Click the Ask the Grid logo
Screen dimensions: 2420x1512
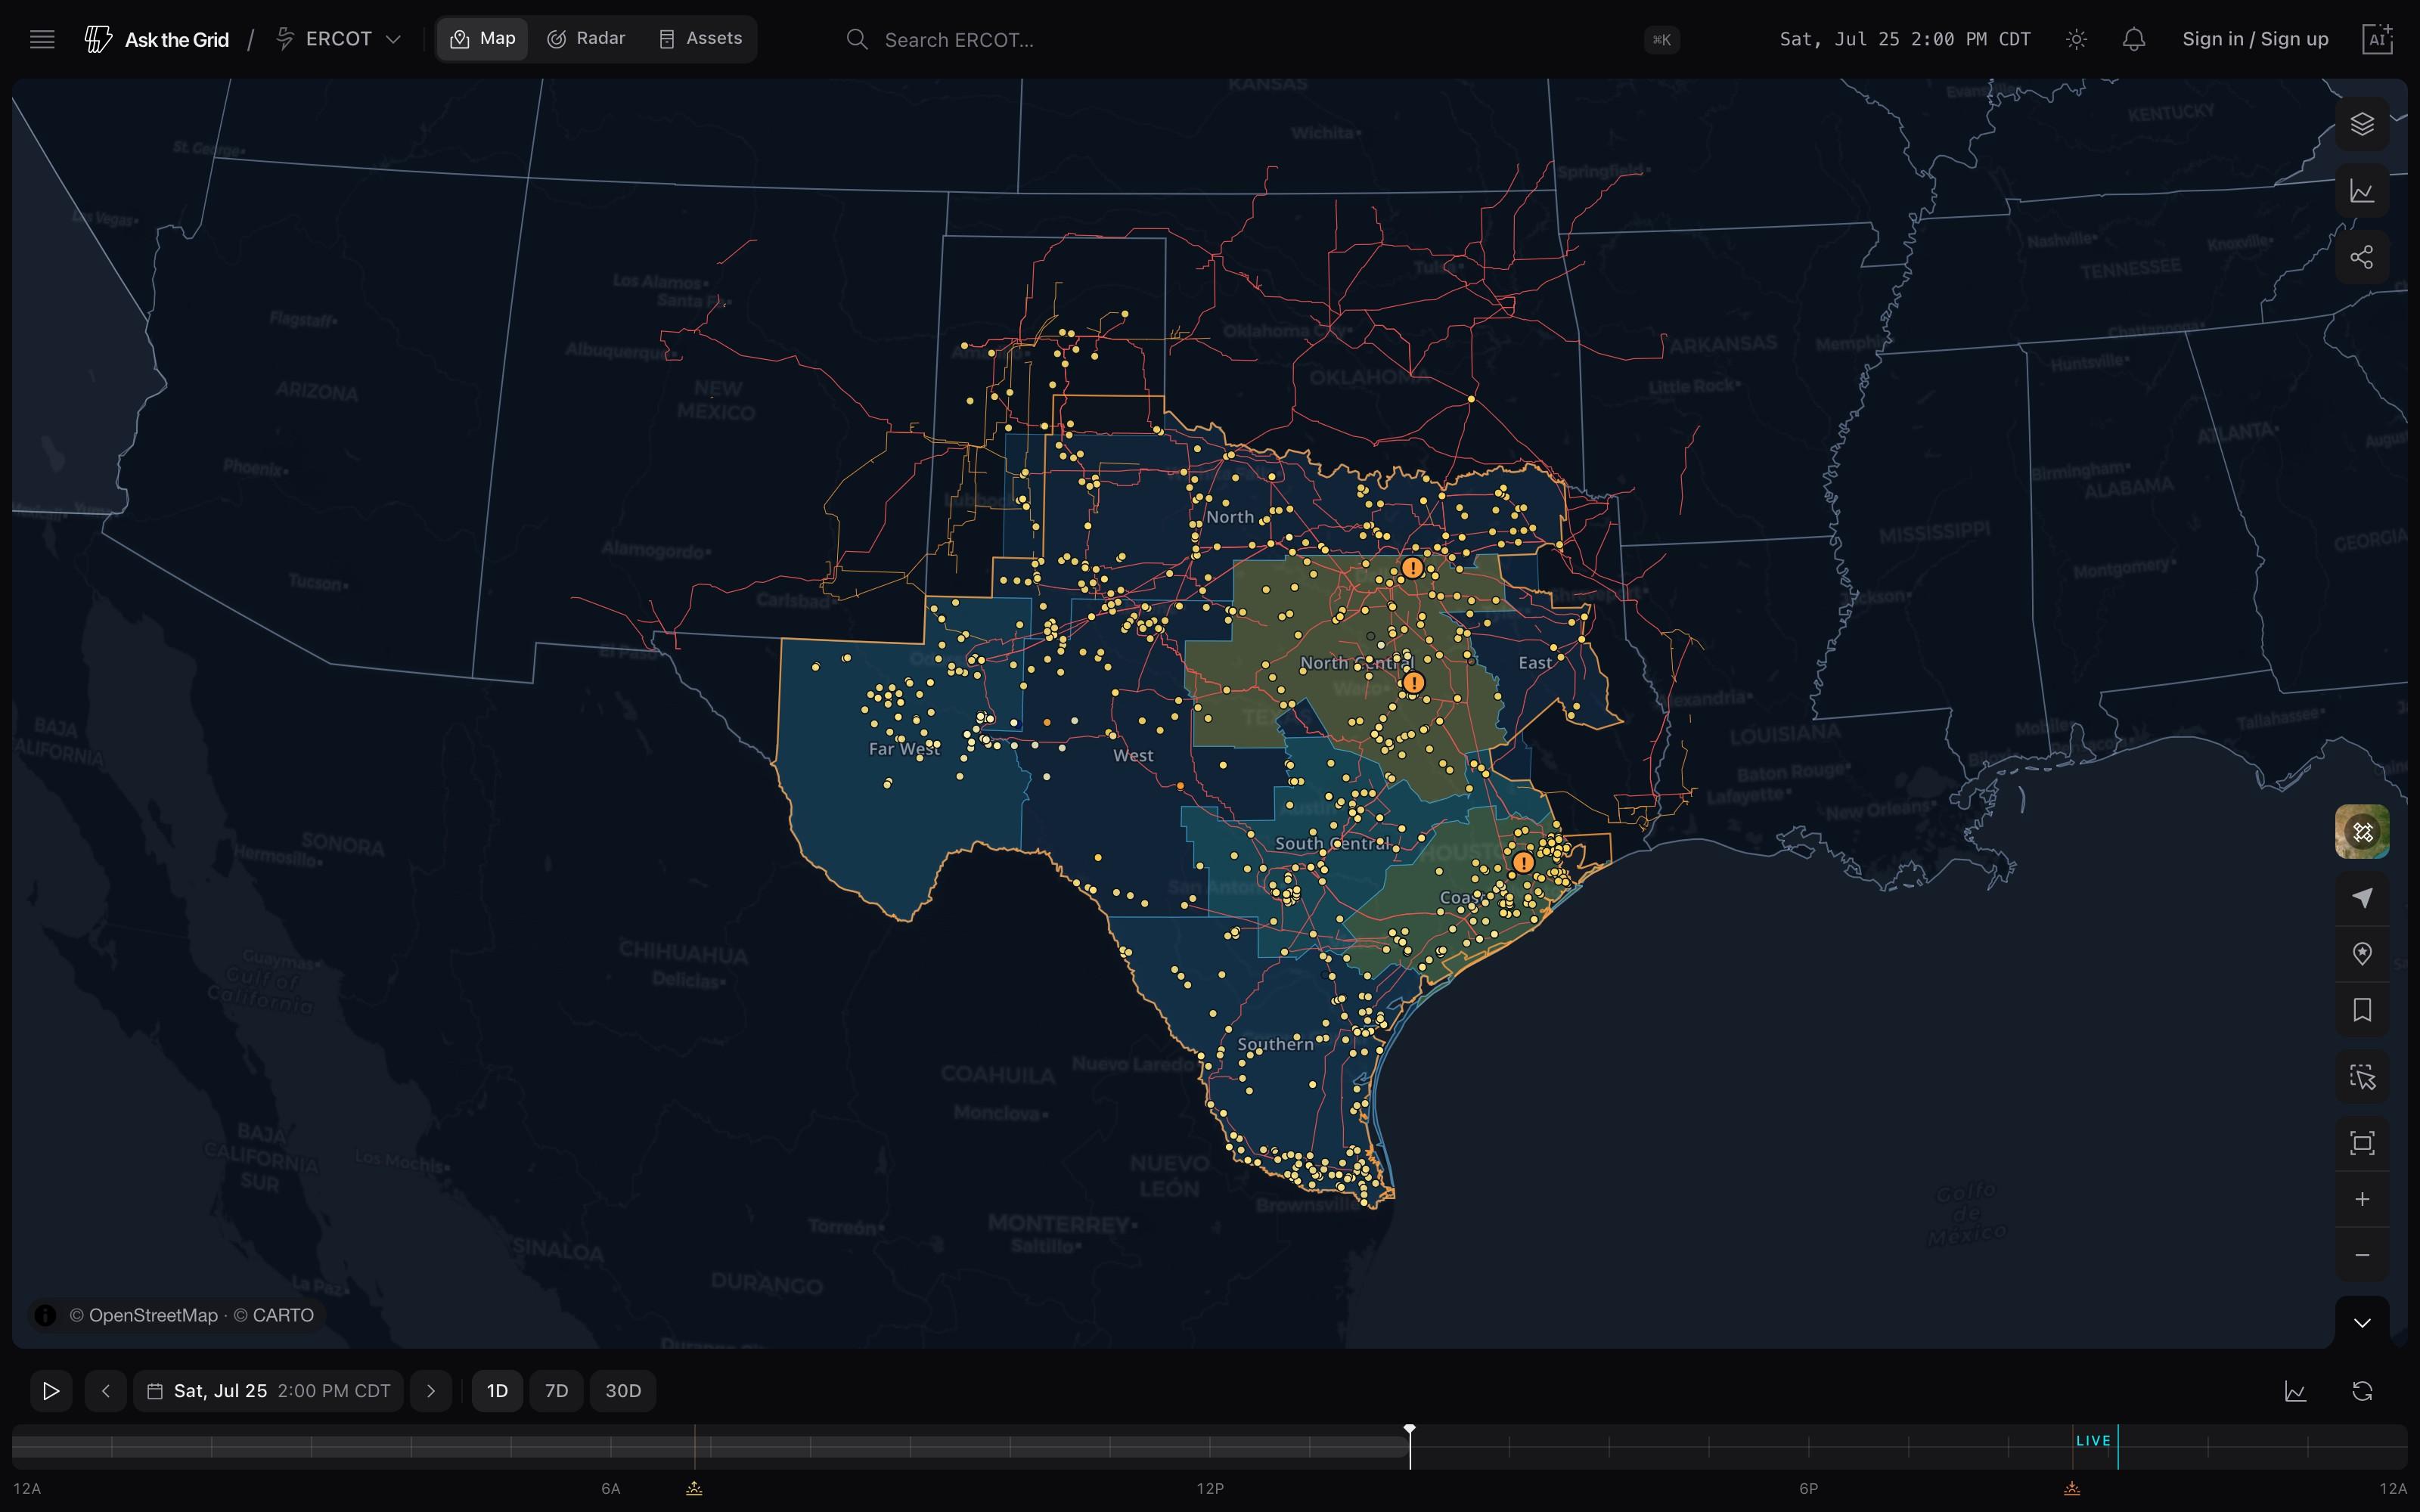click(157, 39)
